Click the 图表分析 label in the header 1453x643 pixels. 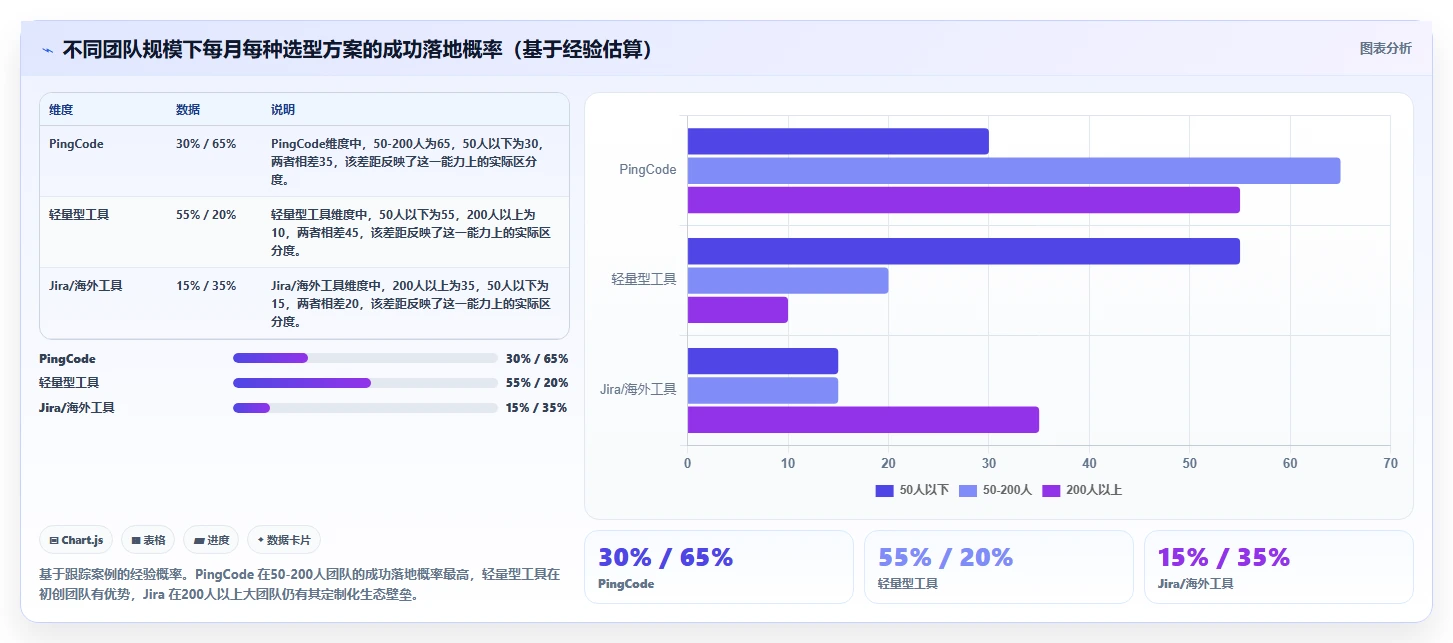coord(1386,48)
